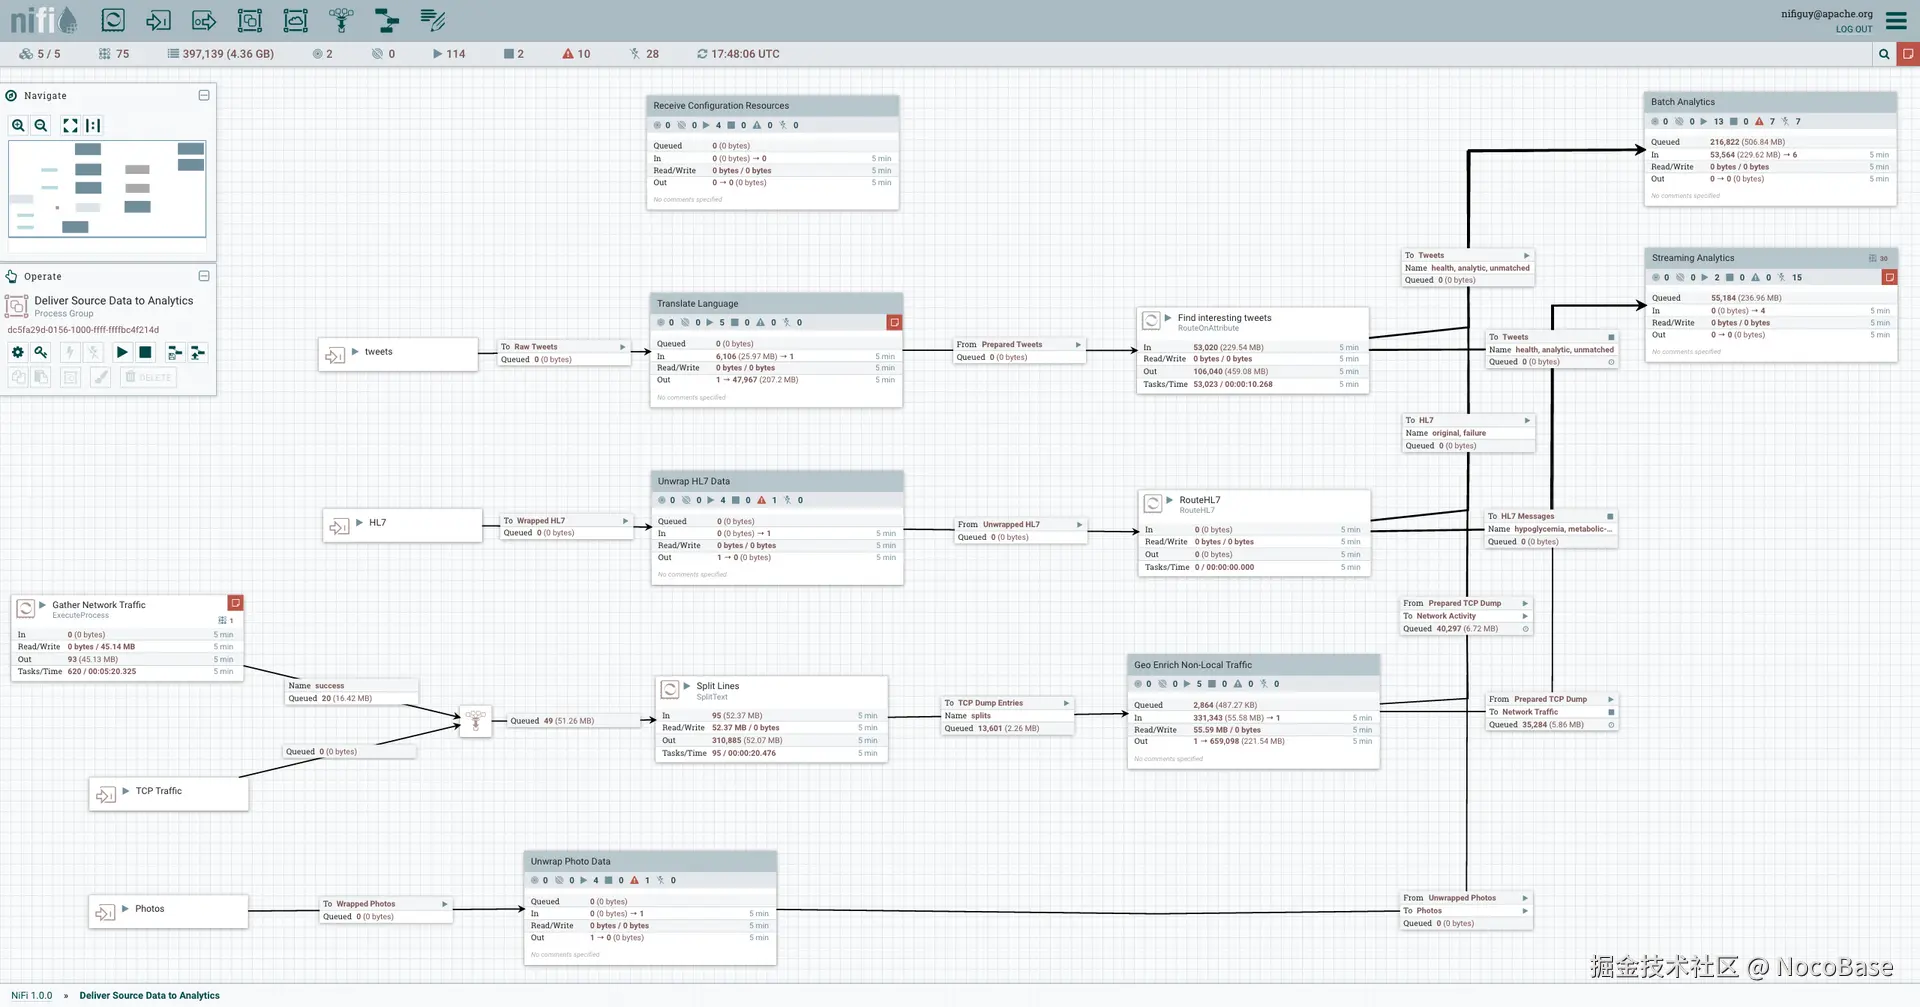Select the Processor icon in the components toolbar
Viewport: 1920px width, 1007px height.
[112, 20]
